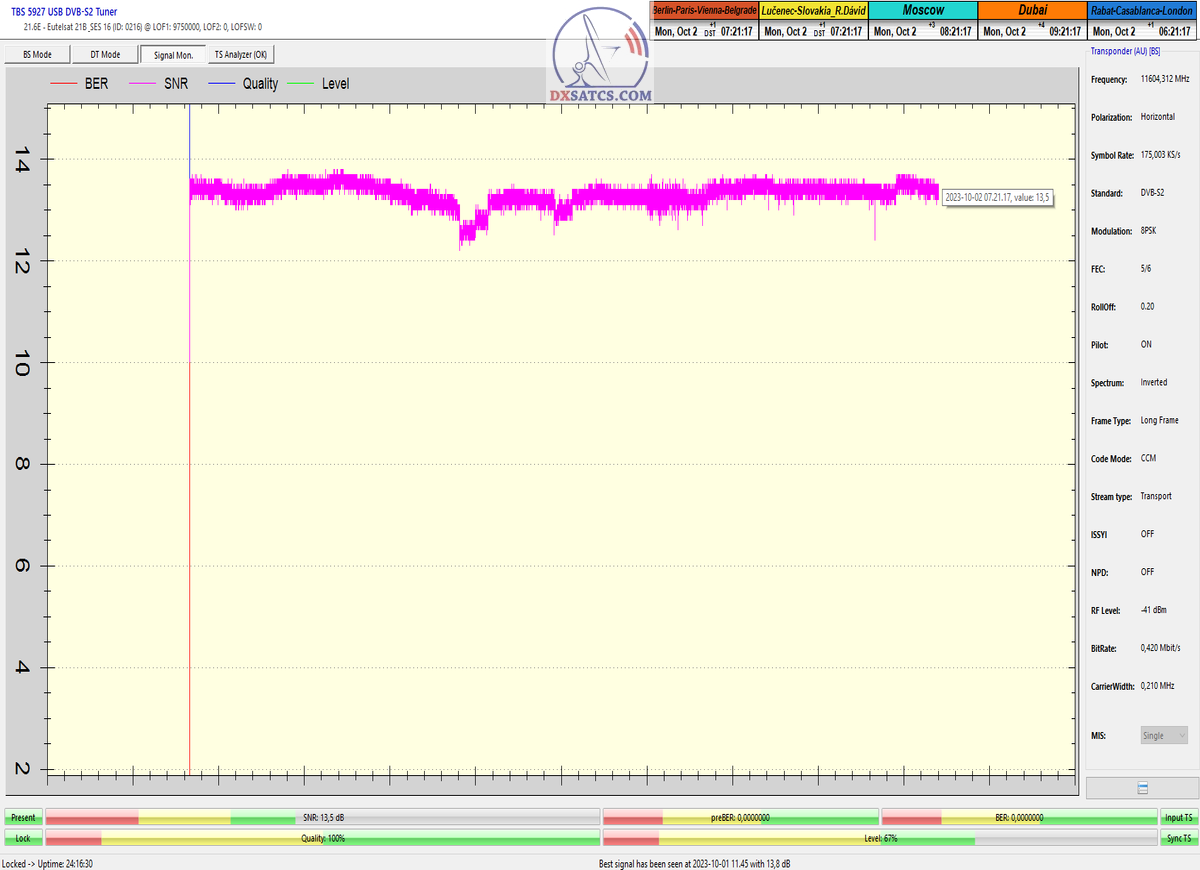Click the Moscow clock header
Image resolution: width=1200 pixels, height=870 pixels.
click(x=921, y=10)
